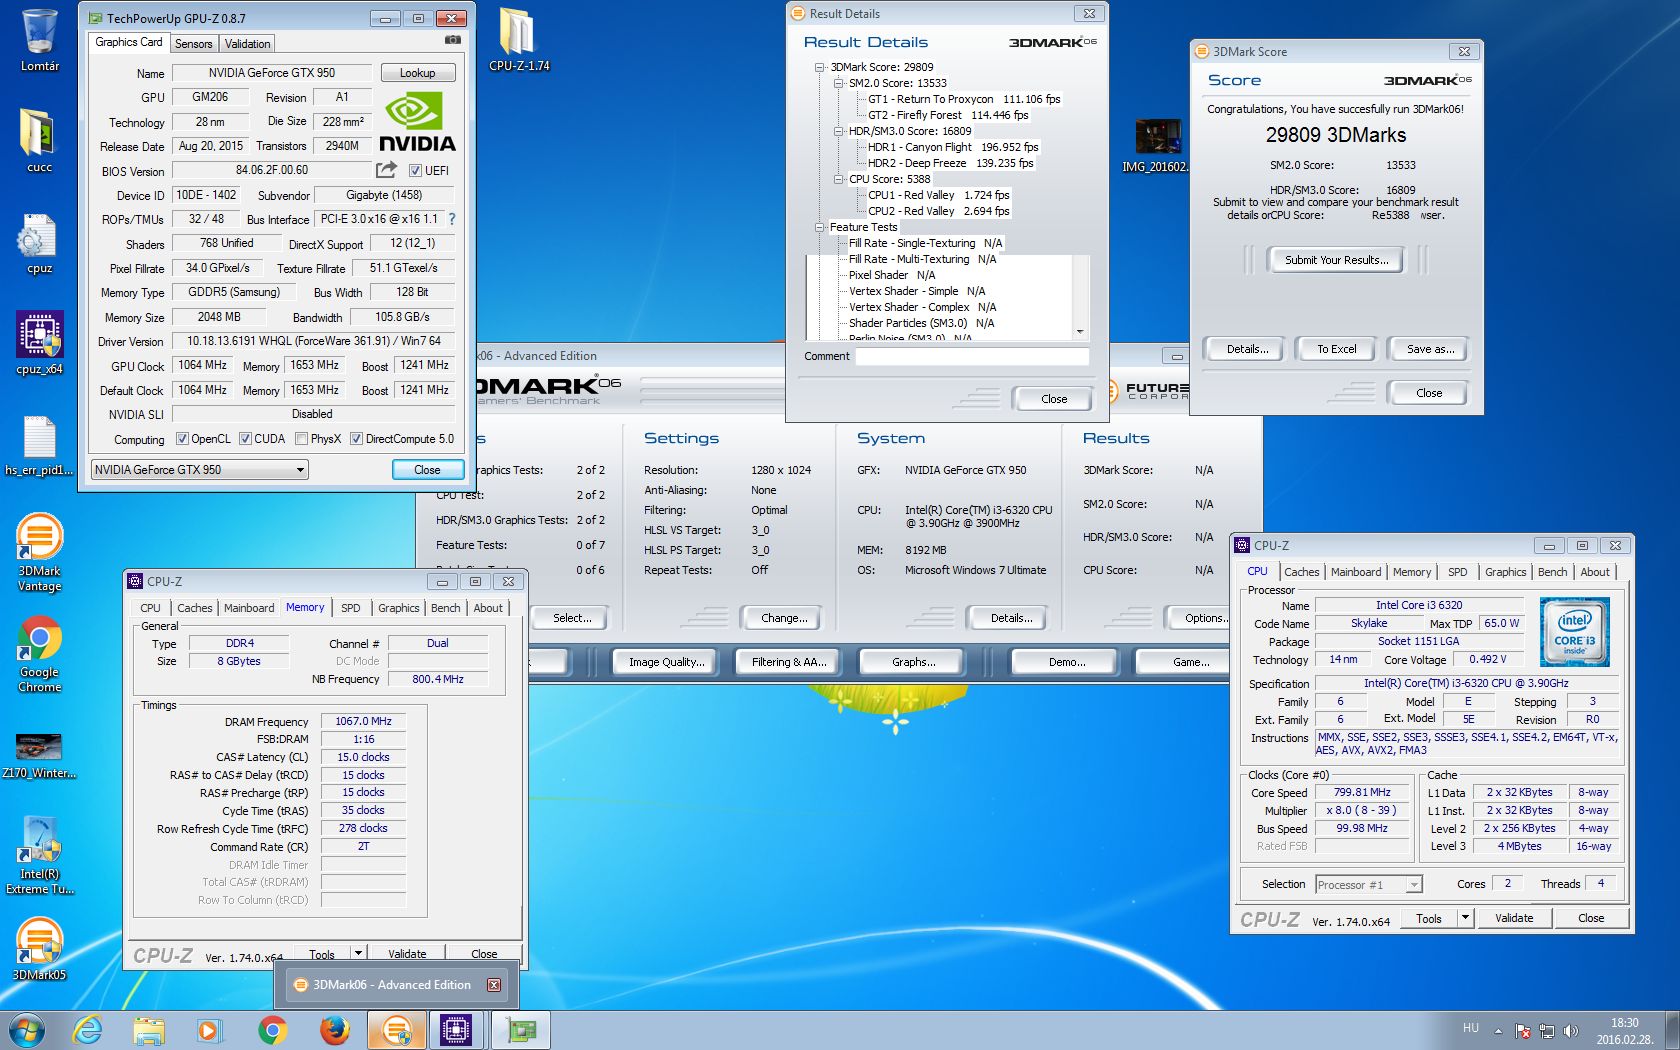The width and height of the screenshot is (1680, 1050).
Task: Open Windows Media Player taskbar icon
Action: tap(209, 1030)
